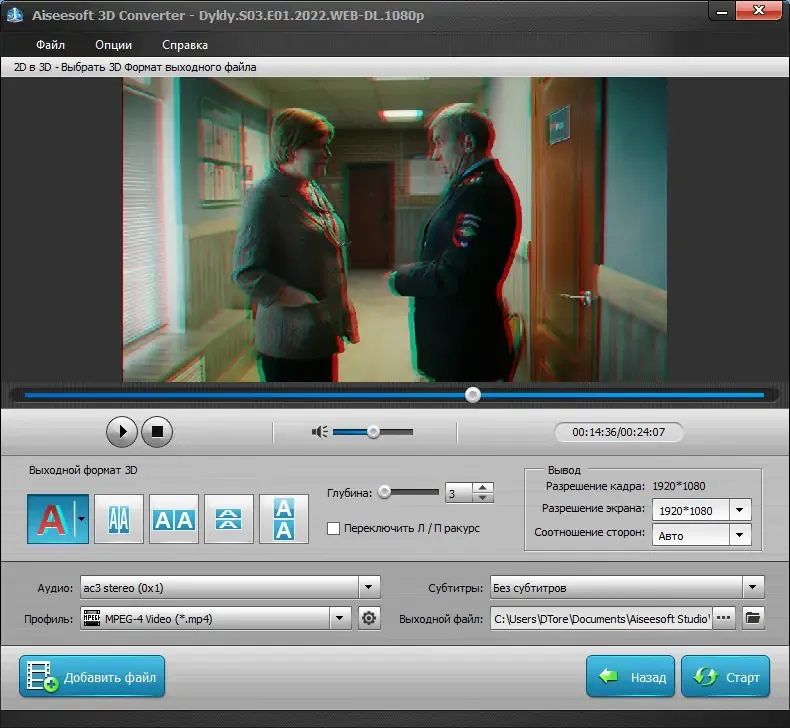790x728 pixels.
Task: Select Side by Side half-width 3D format
Action: click(119, 519)
